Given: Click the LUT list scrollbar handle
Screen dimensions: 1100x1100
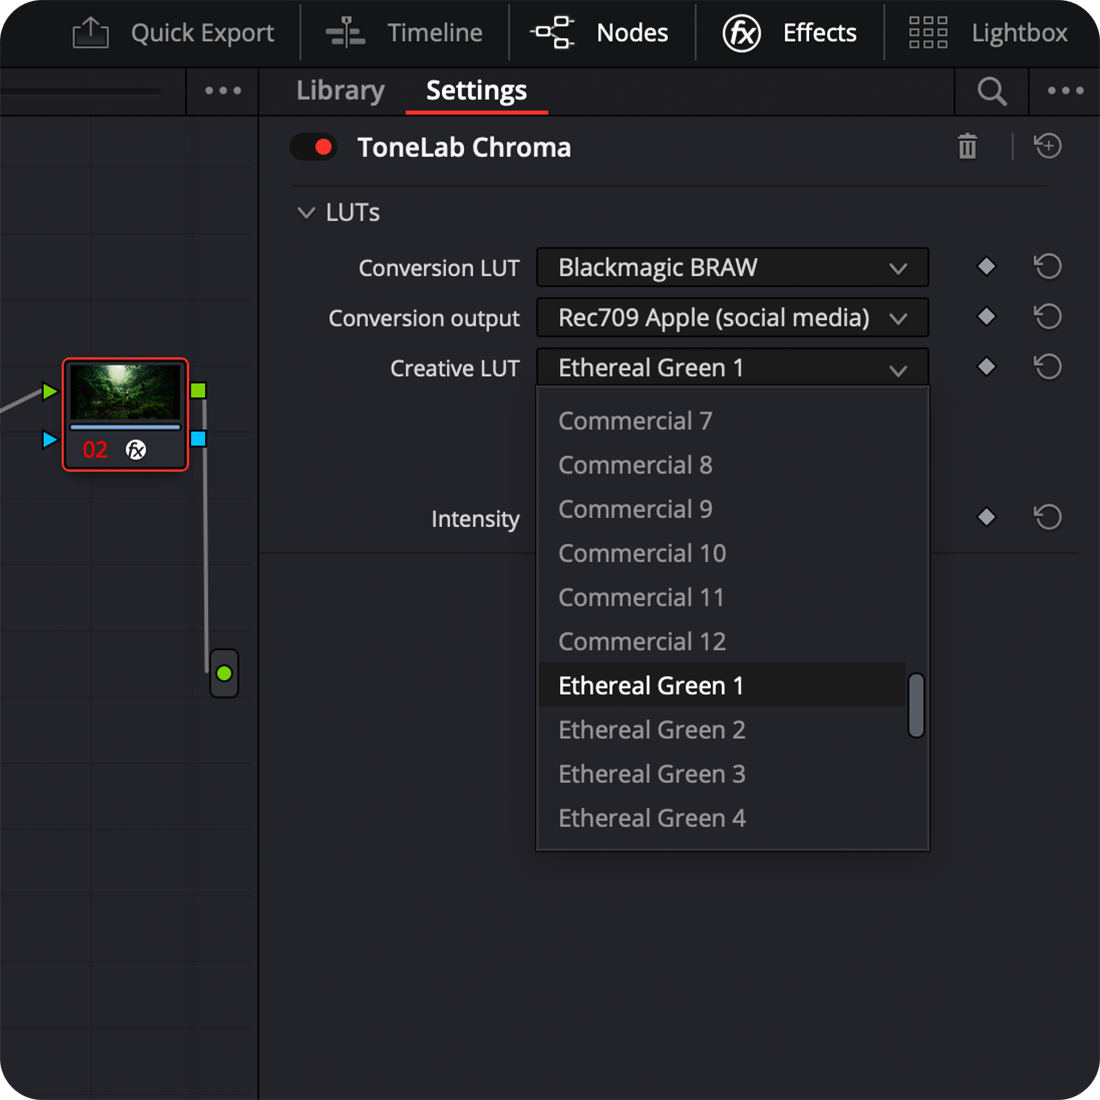Looking at the screenshot, I should coord(915,705).
